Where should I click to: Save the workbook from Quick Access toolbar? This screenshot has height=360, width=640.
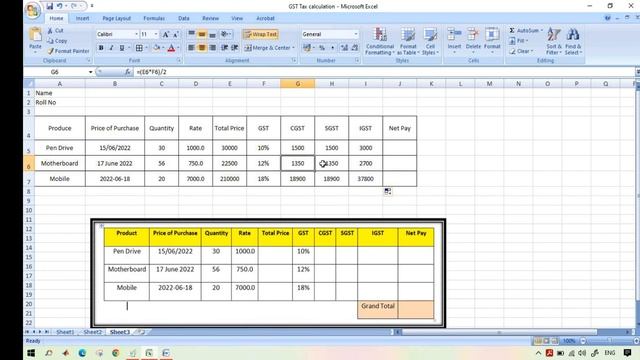(49, 6)
